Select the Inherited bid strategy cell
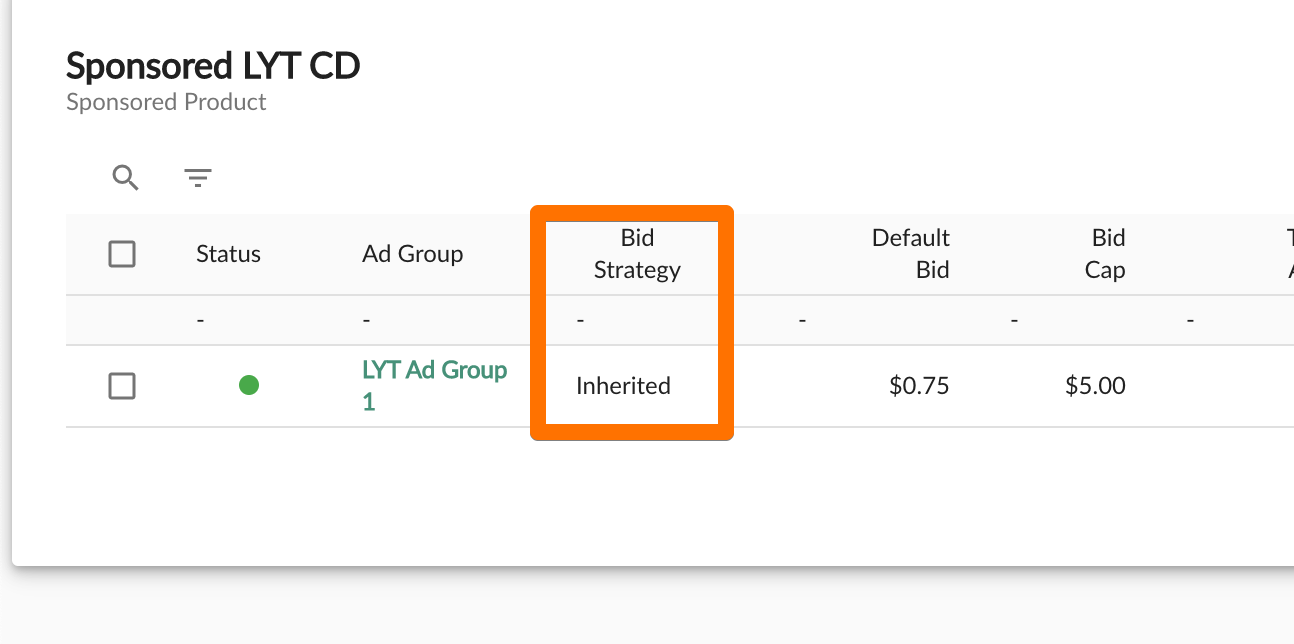The image size is (1294, 644). coord(623,386)
